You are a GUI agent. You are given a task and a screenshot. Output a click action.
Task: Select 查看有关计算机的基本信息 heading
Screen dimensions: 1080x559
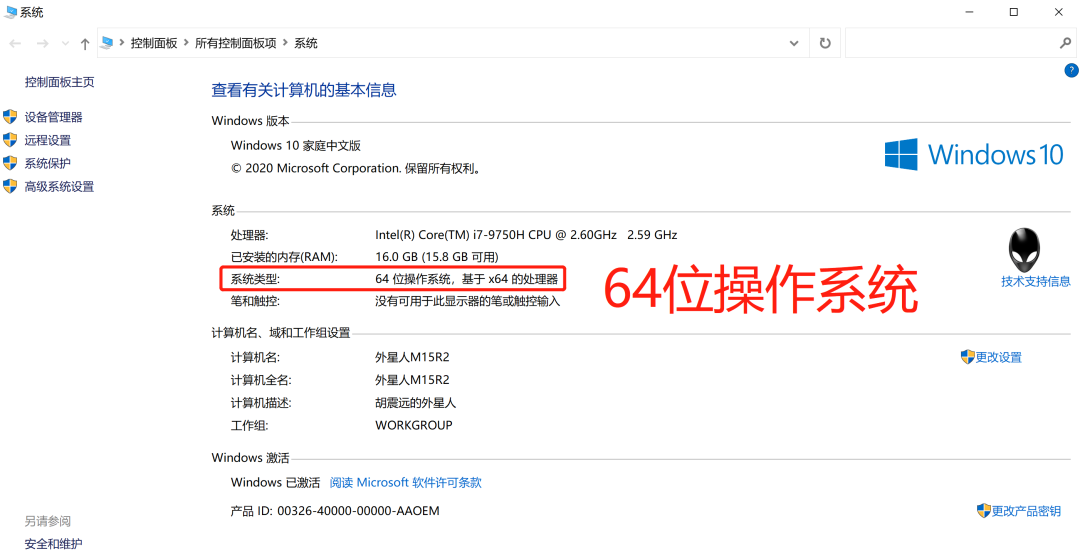click(304, 90)
